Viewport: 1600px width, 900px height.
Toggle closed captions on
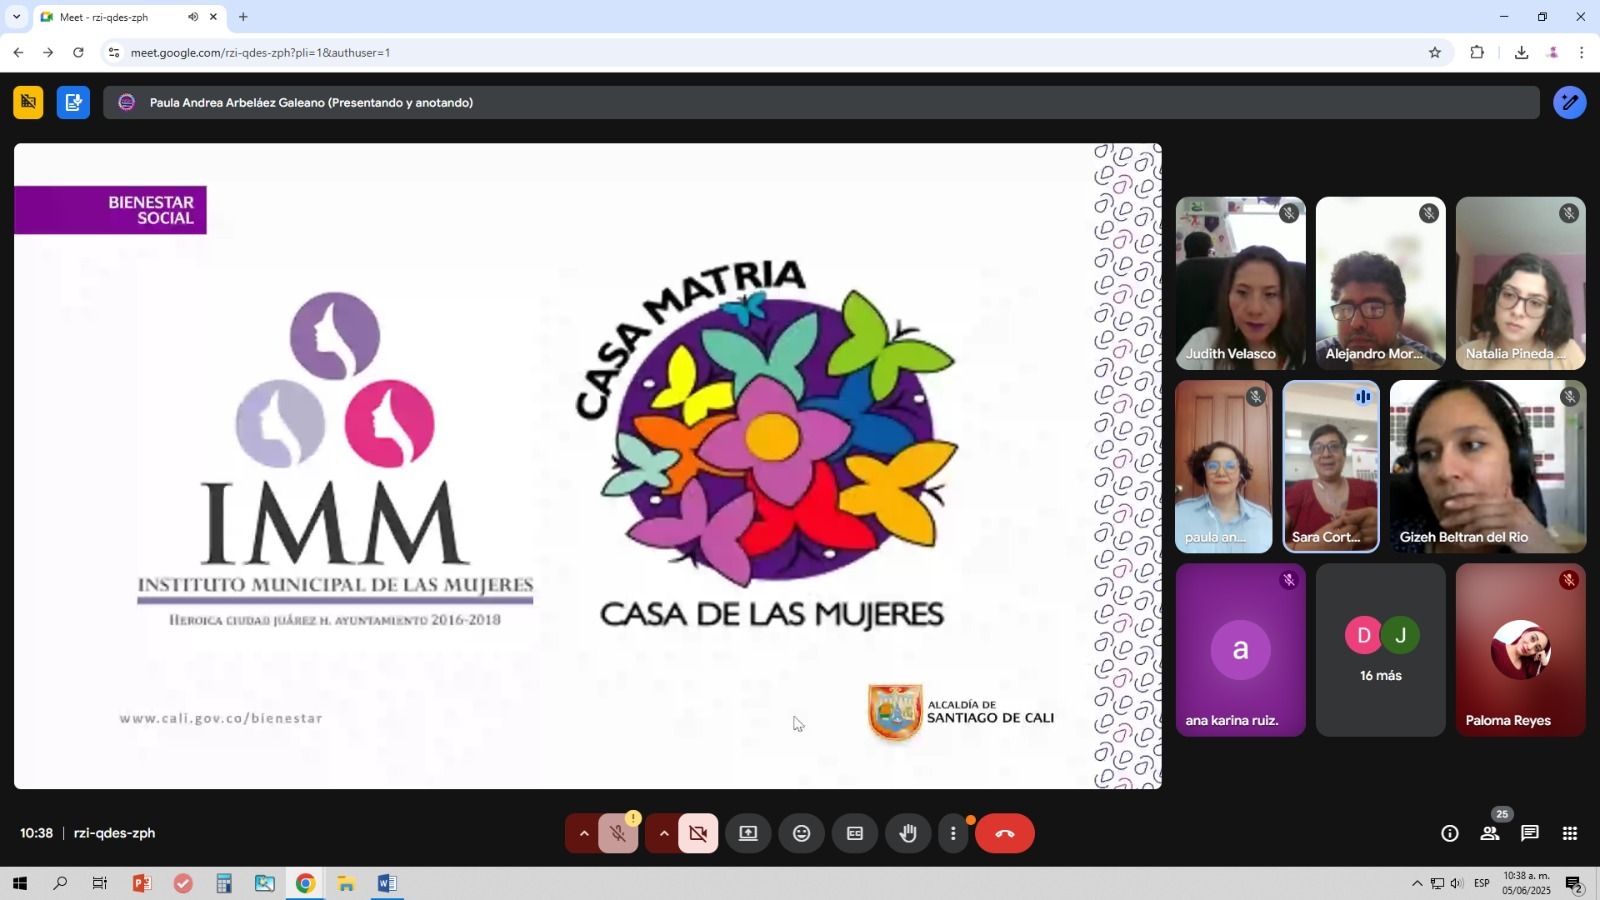(x=855, y=833)
